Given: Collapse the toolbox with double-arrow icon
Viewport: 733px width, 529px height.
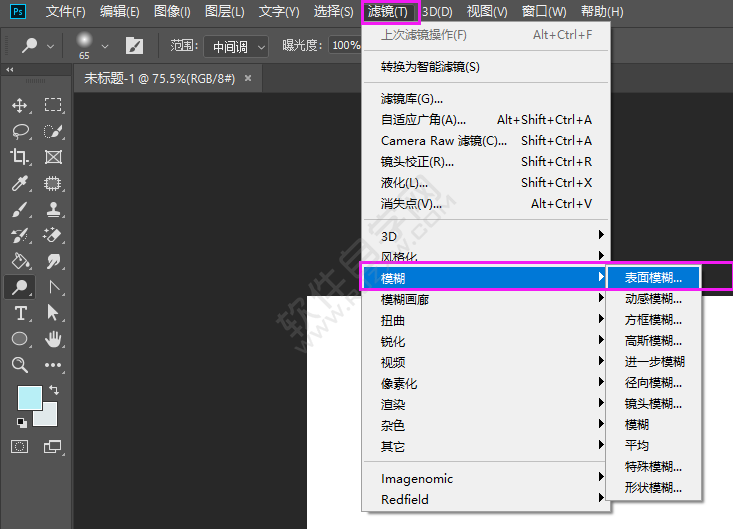Looking at the screenshot, I should [10, 69].
